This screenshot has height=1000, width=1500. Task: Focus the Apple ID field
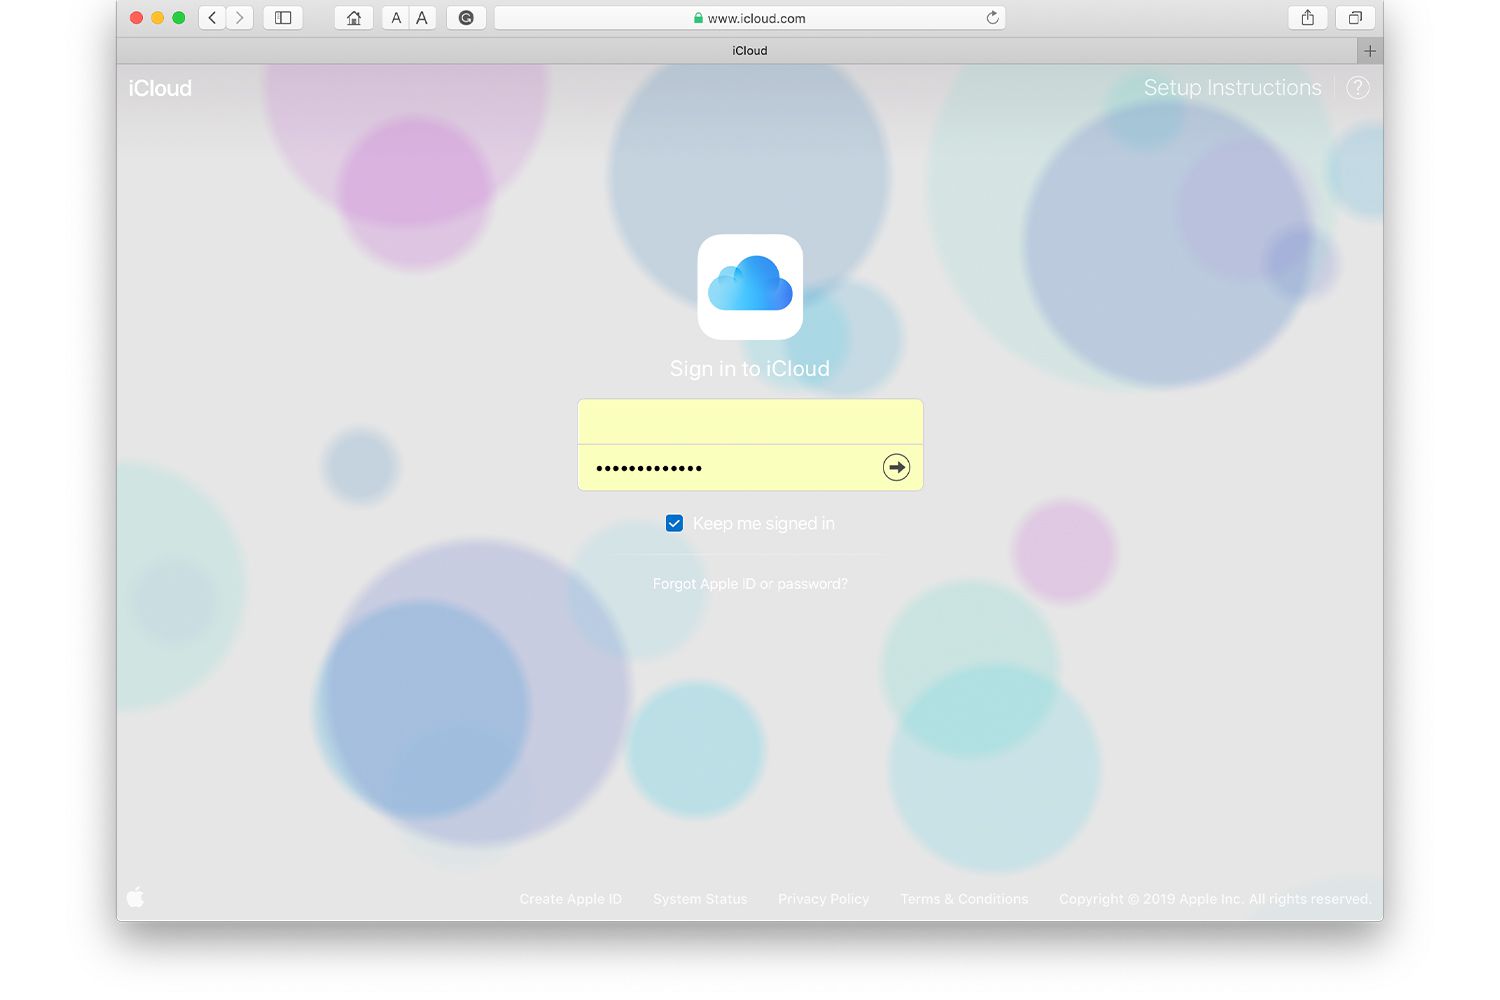(x=750, y=422)
